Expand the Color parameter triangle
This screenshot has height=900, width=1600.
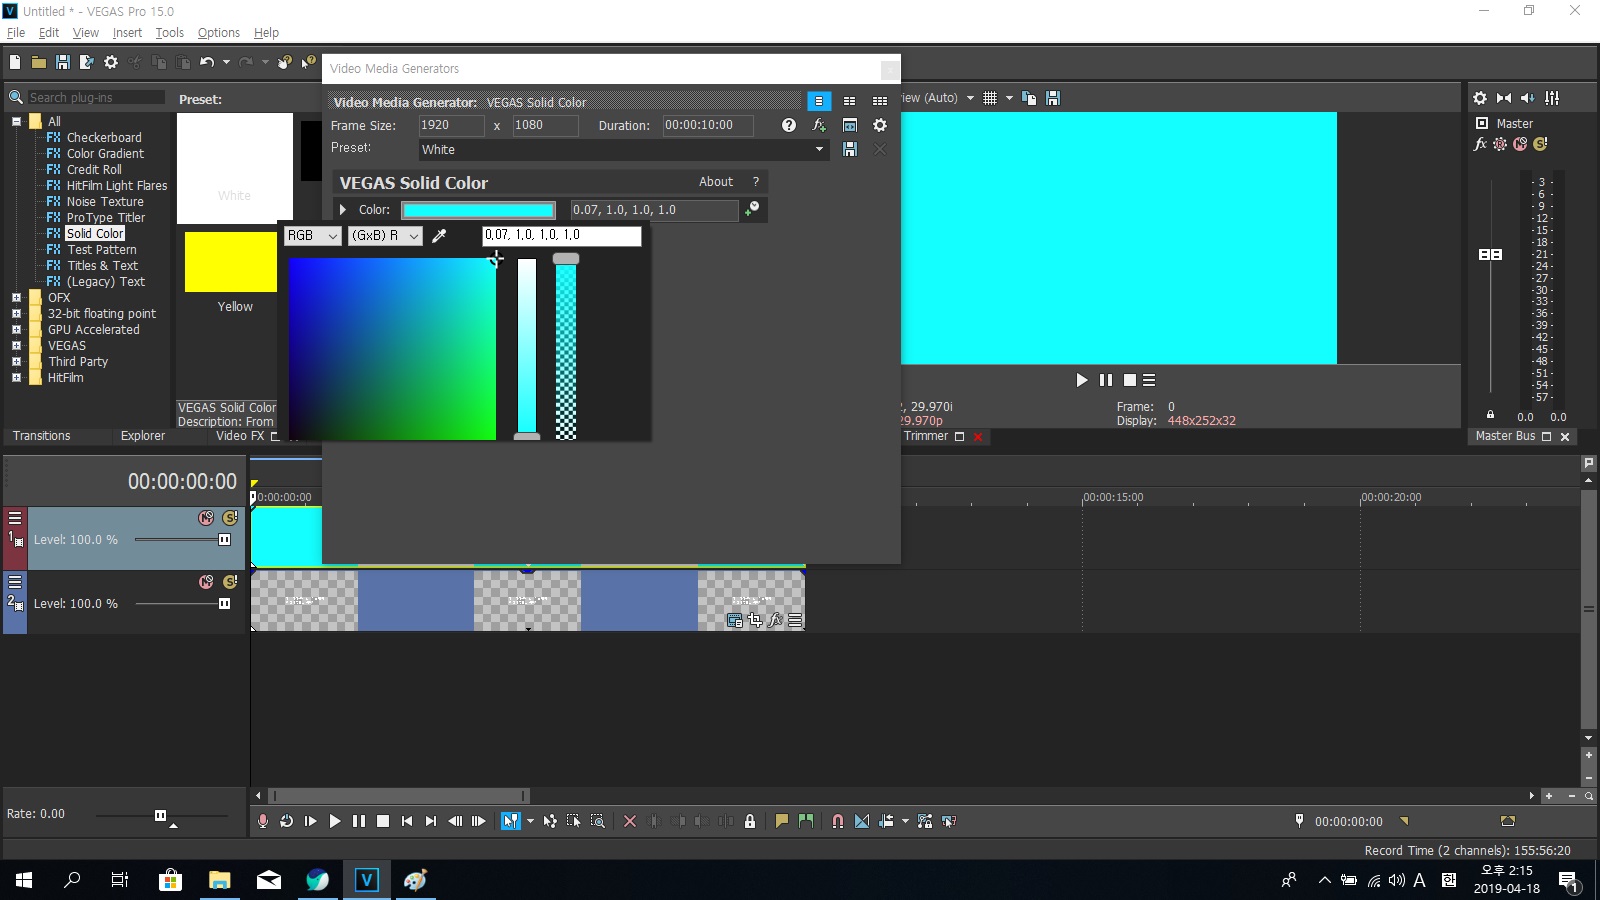click(x=343, y=210)
